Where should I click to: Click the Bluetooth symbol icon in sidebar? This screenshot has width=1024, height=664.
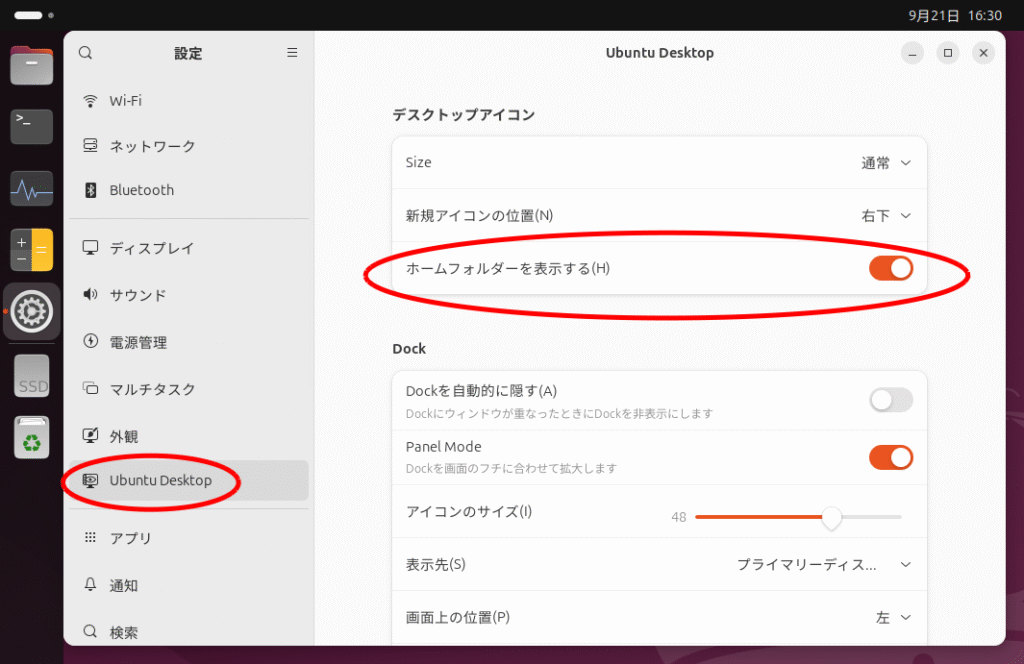pos(90,190)
